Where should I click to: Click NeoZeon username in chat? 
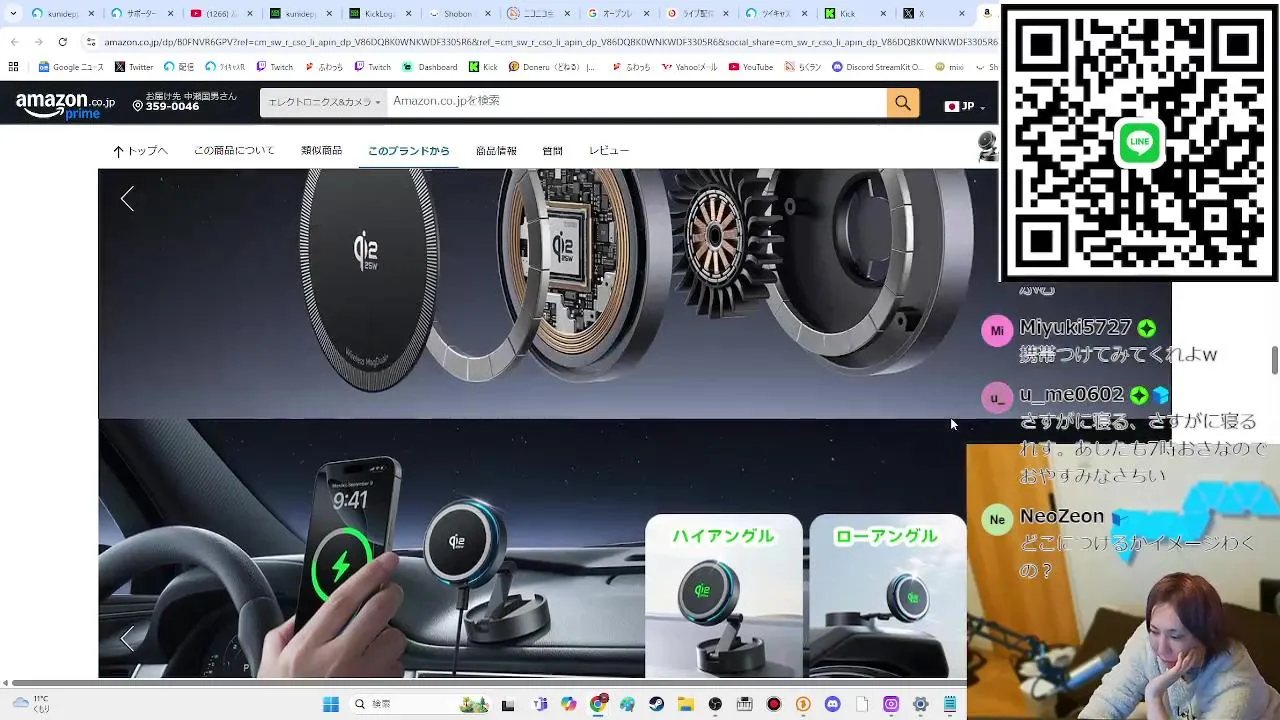(x=1061, y=517)
